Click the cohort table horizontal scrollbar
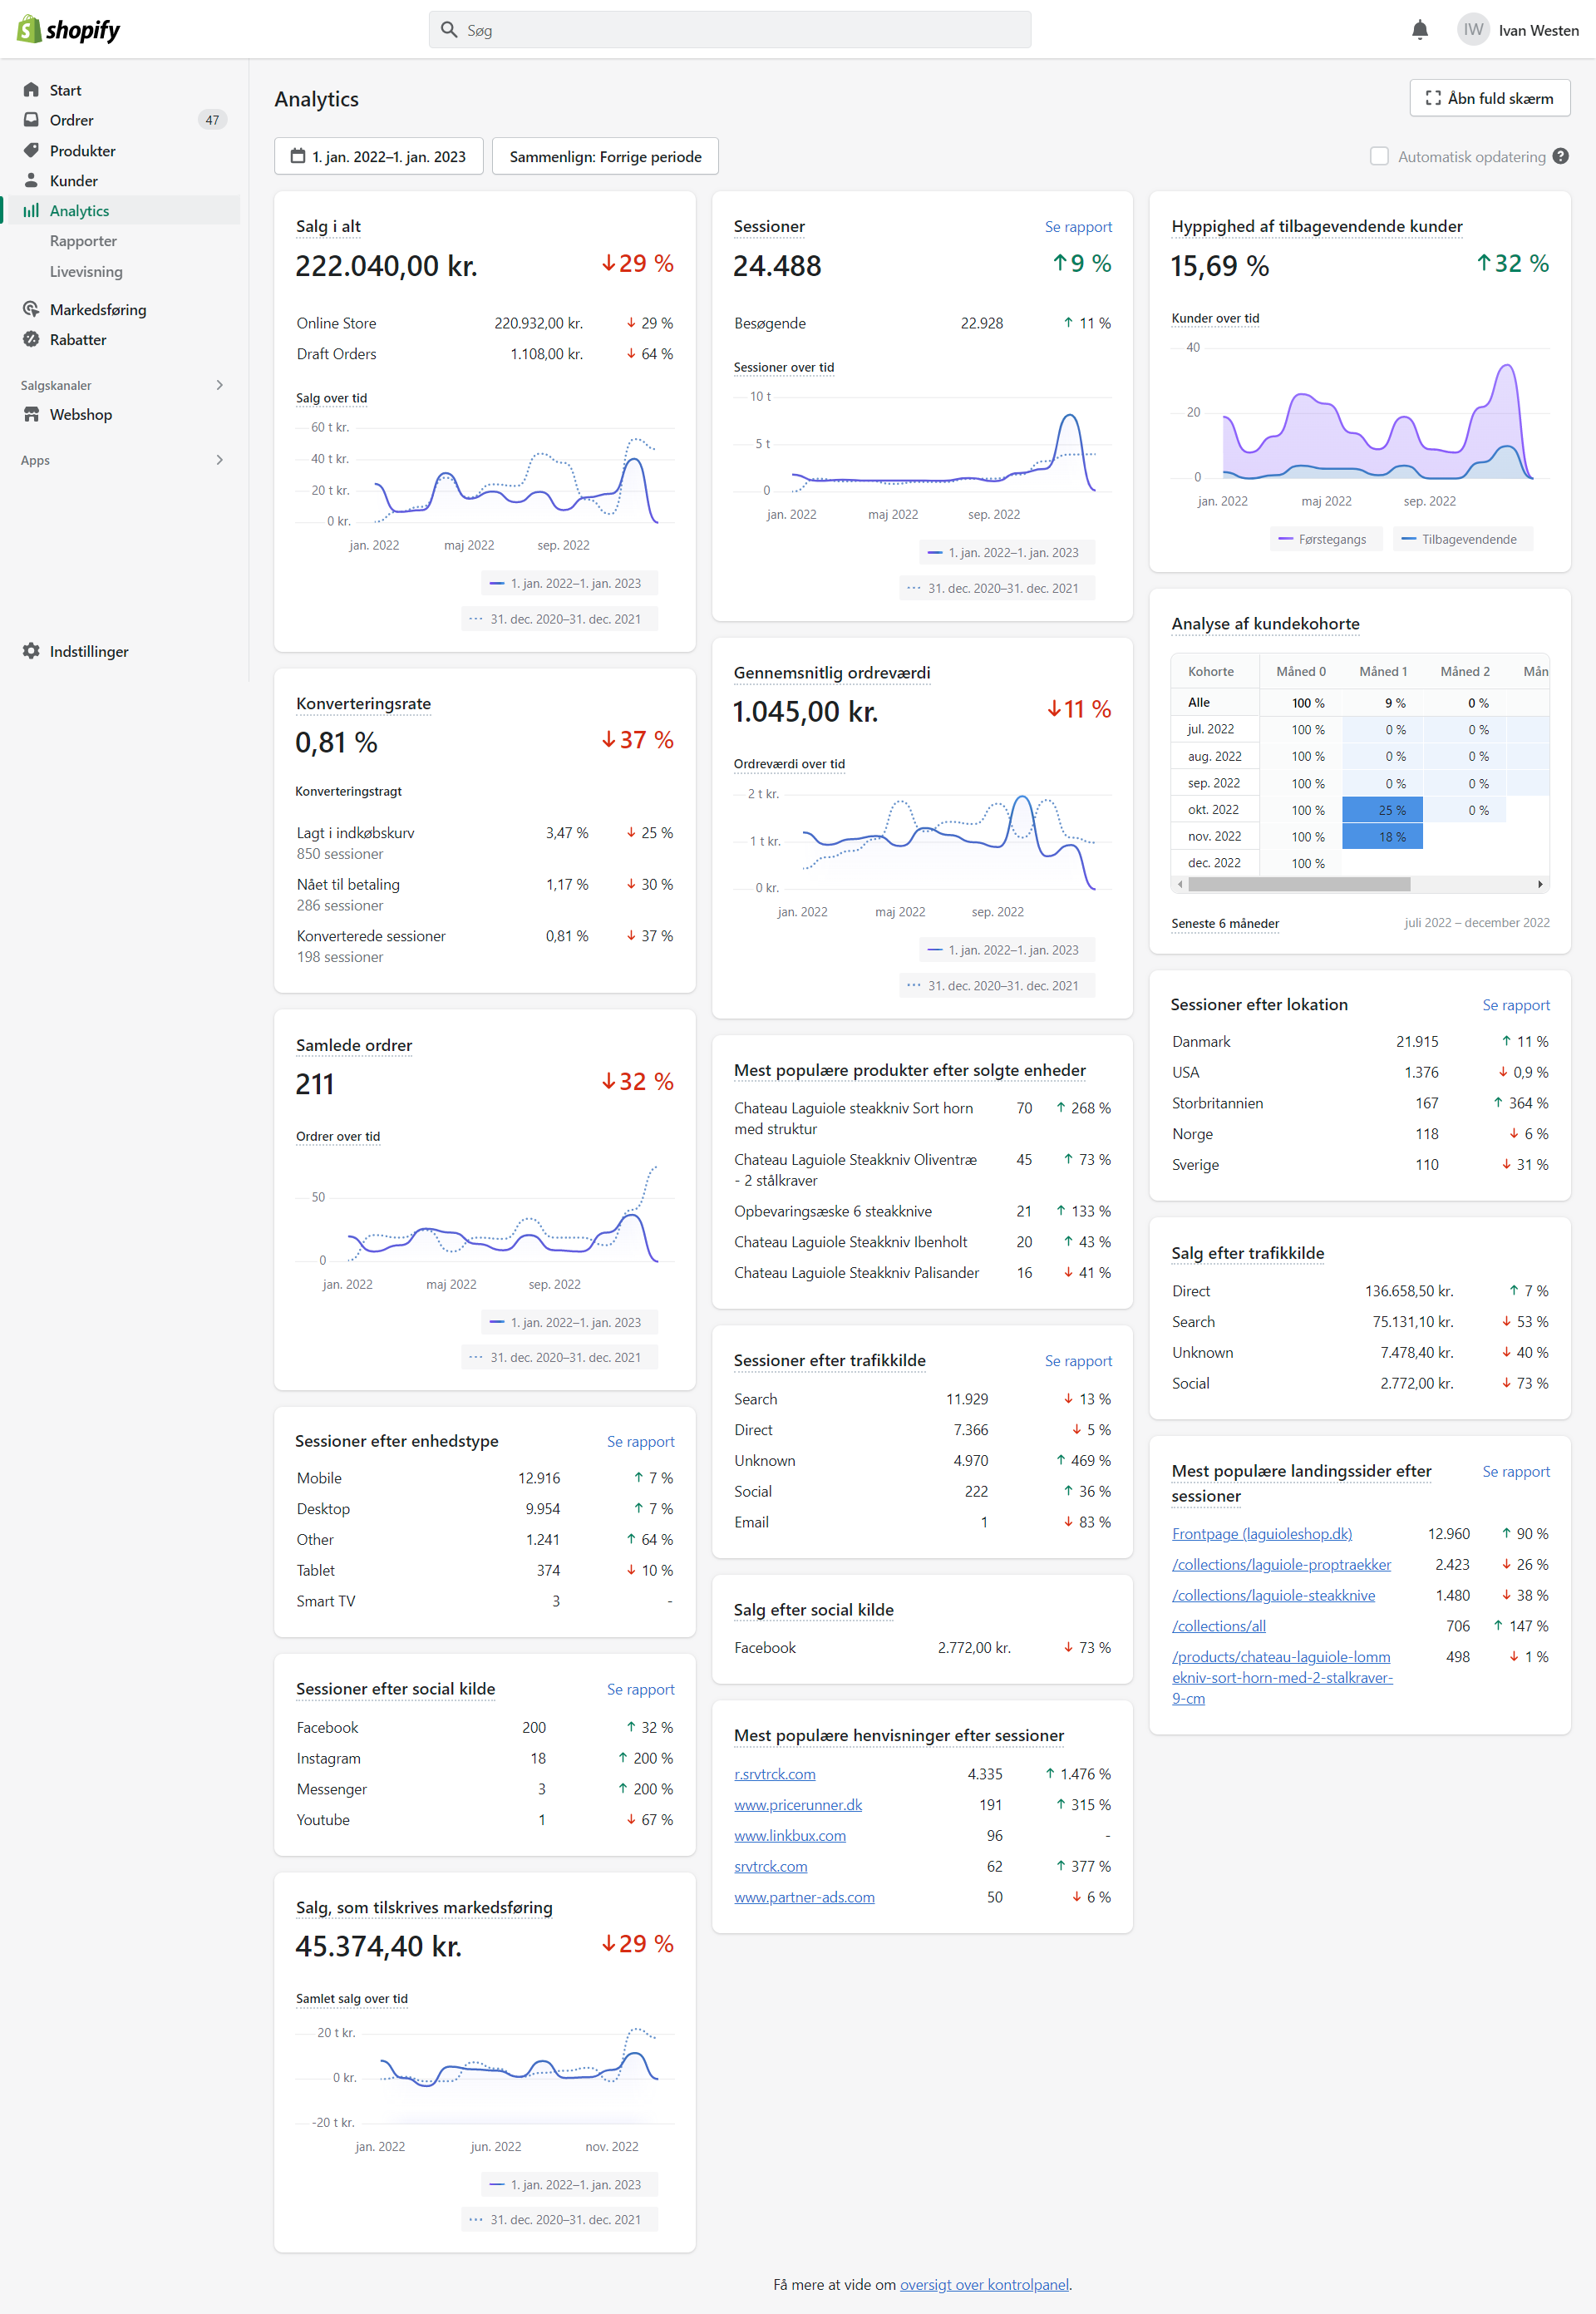This screenshot has height=2314, width=1596. click(1300, 884)
